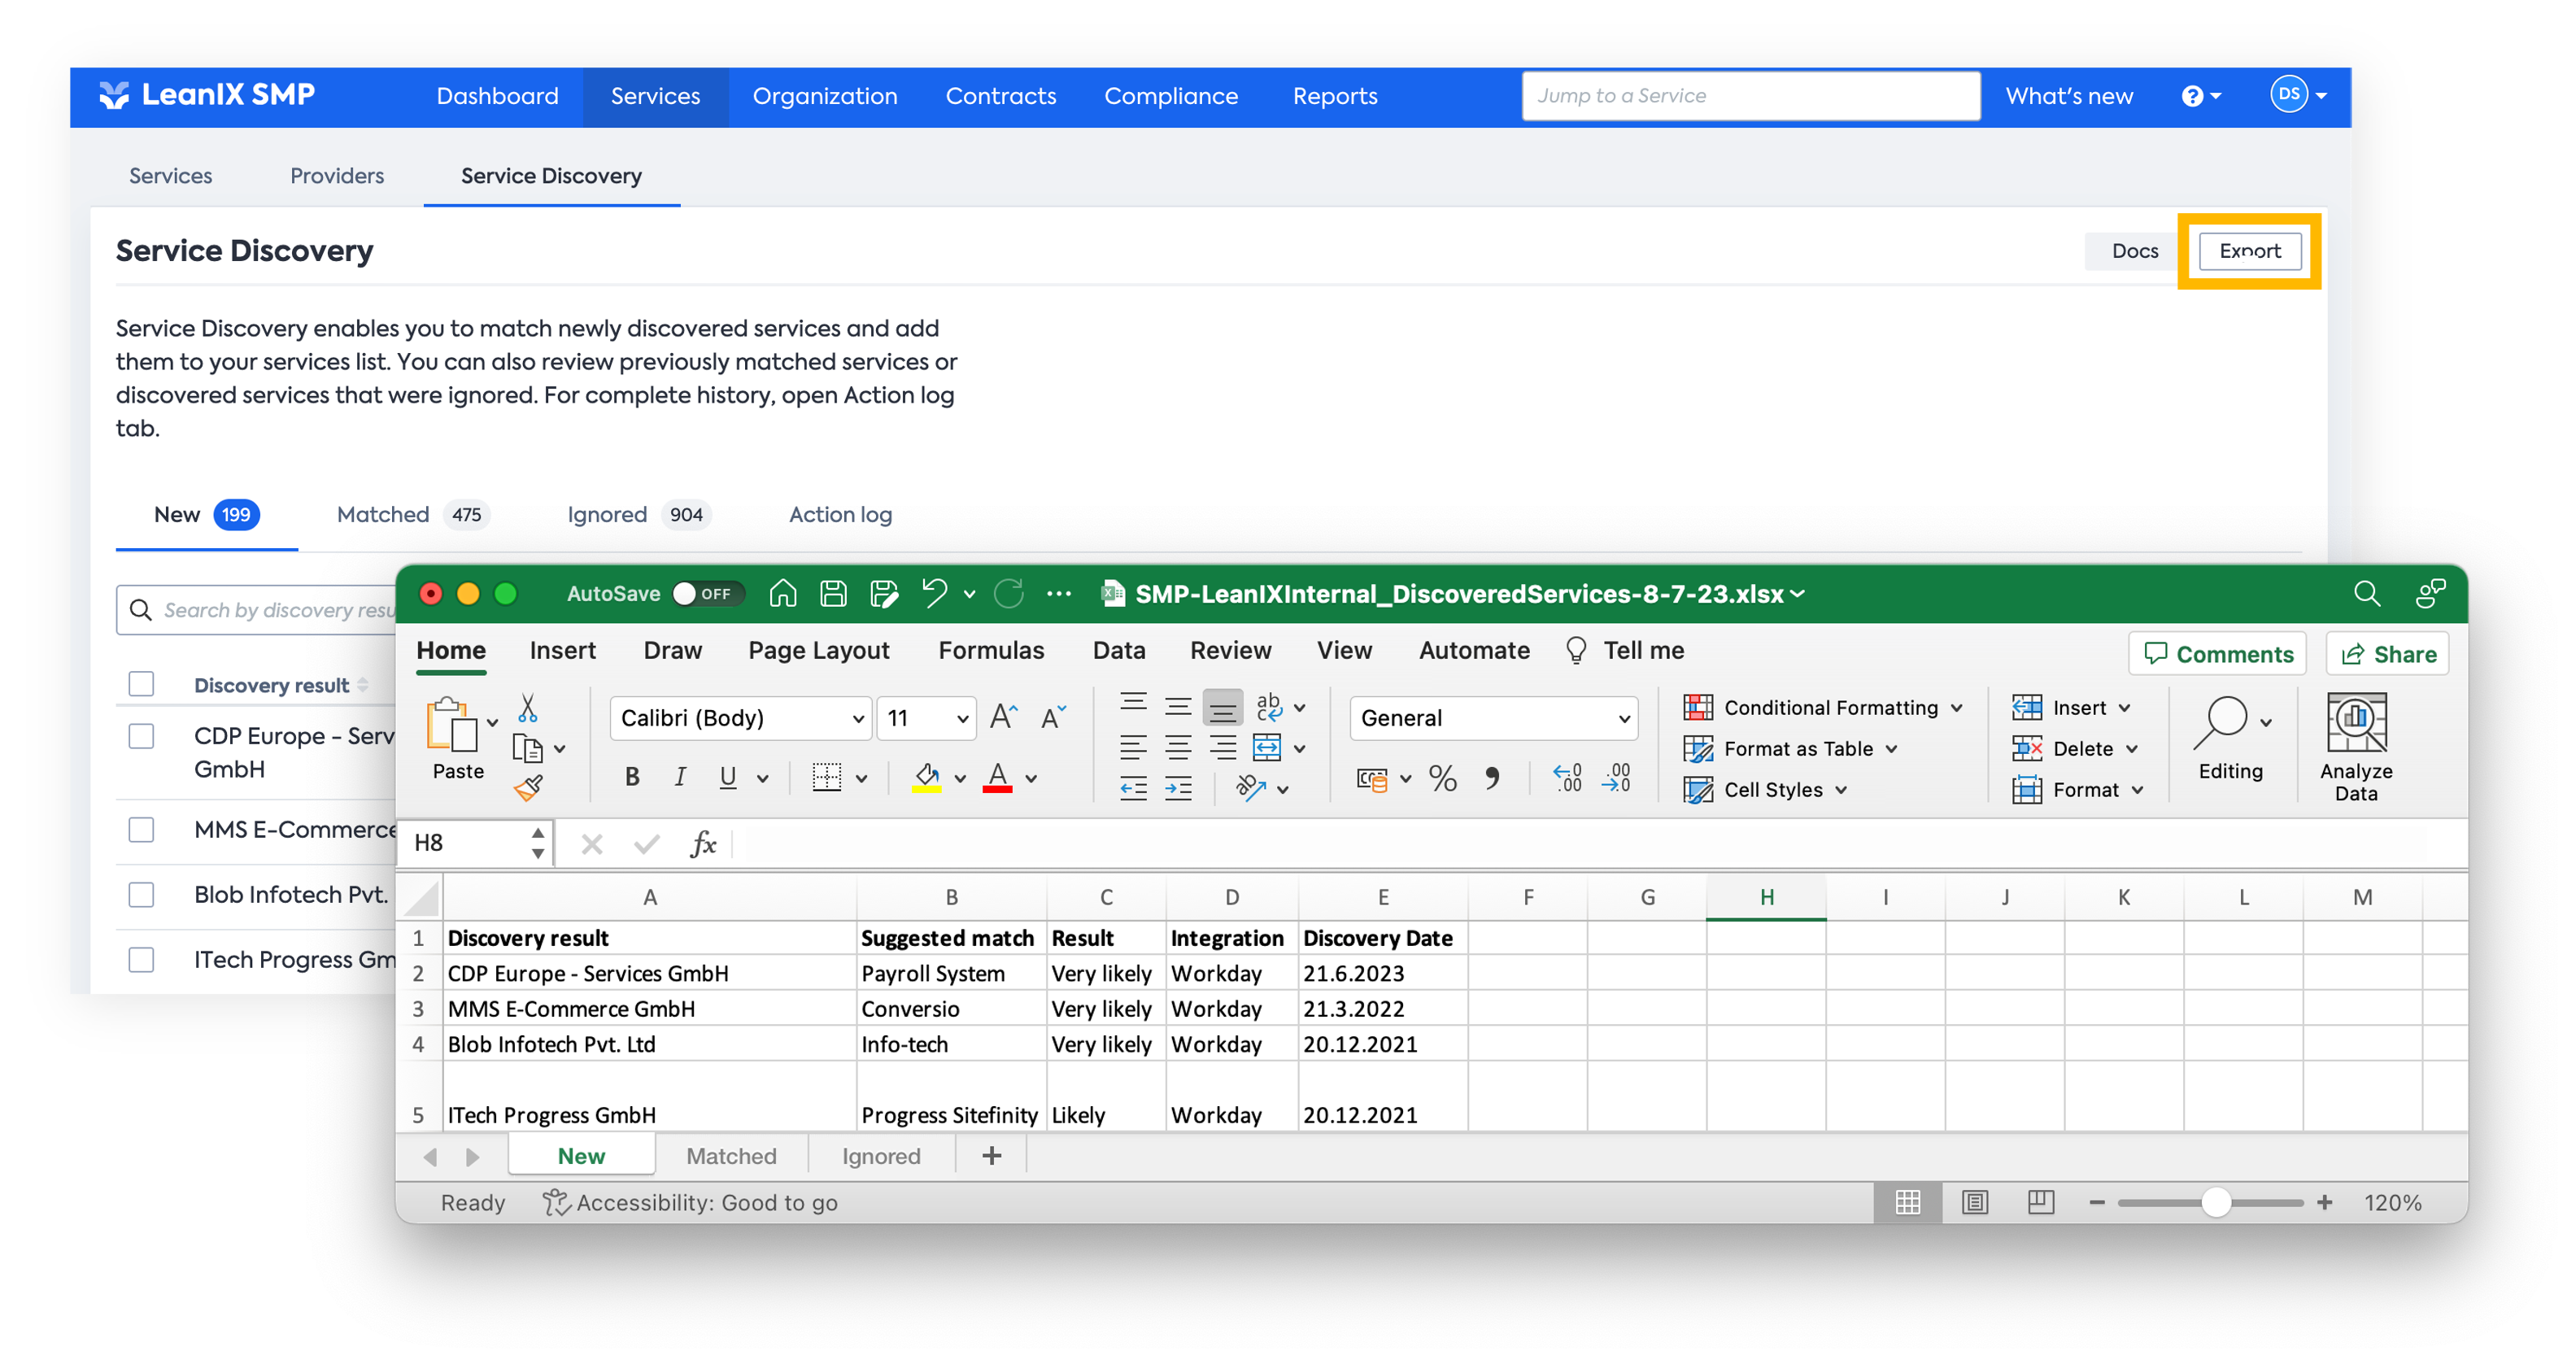The height and width of the screenshot is (1364, 2576).
Task: Click the font color red swatch button
Action: click(x=998, y=777)
